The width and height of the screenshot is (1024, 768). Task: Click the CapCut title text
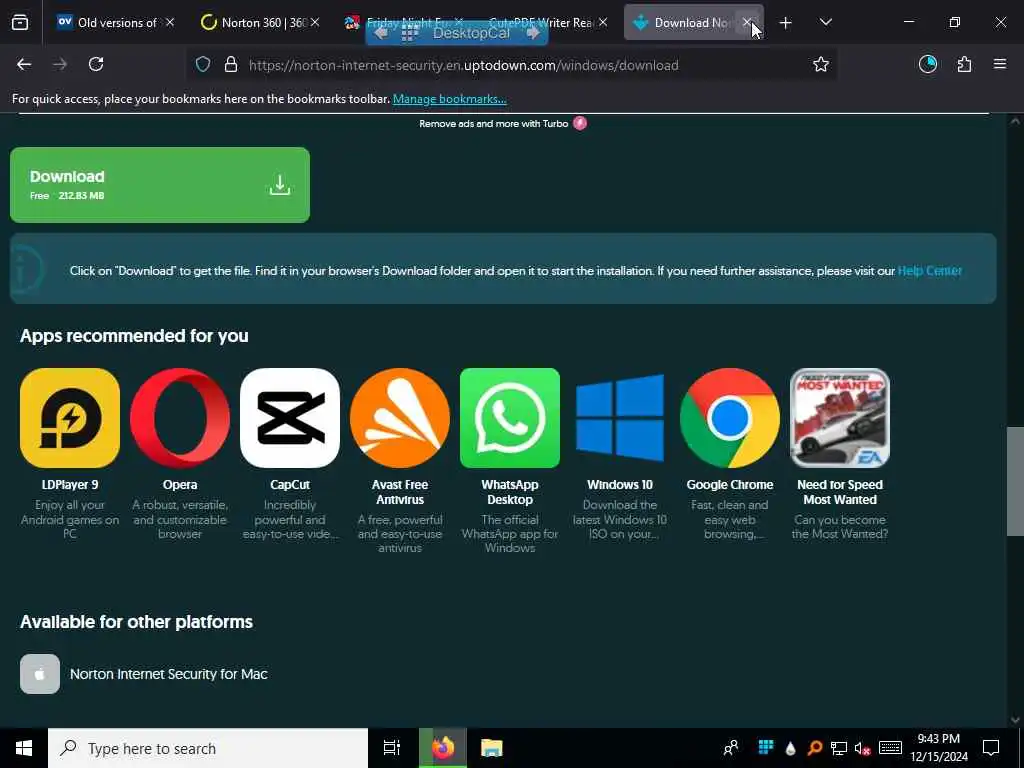pos(290,485)
